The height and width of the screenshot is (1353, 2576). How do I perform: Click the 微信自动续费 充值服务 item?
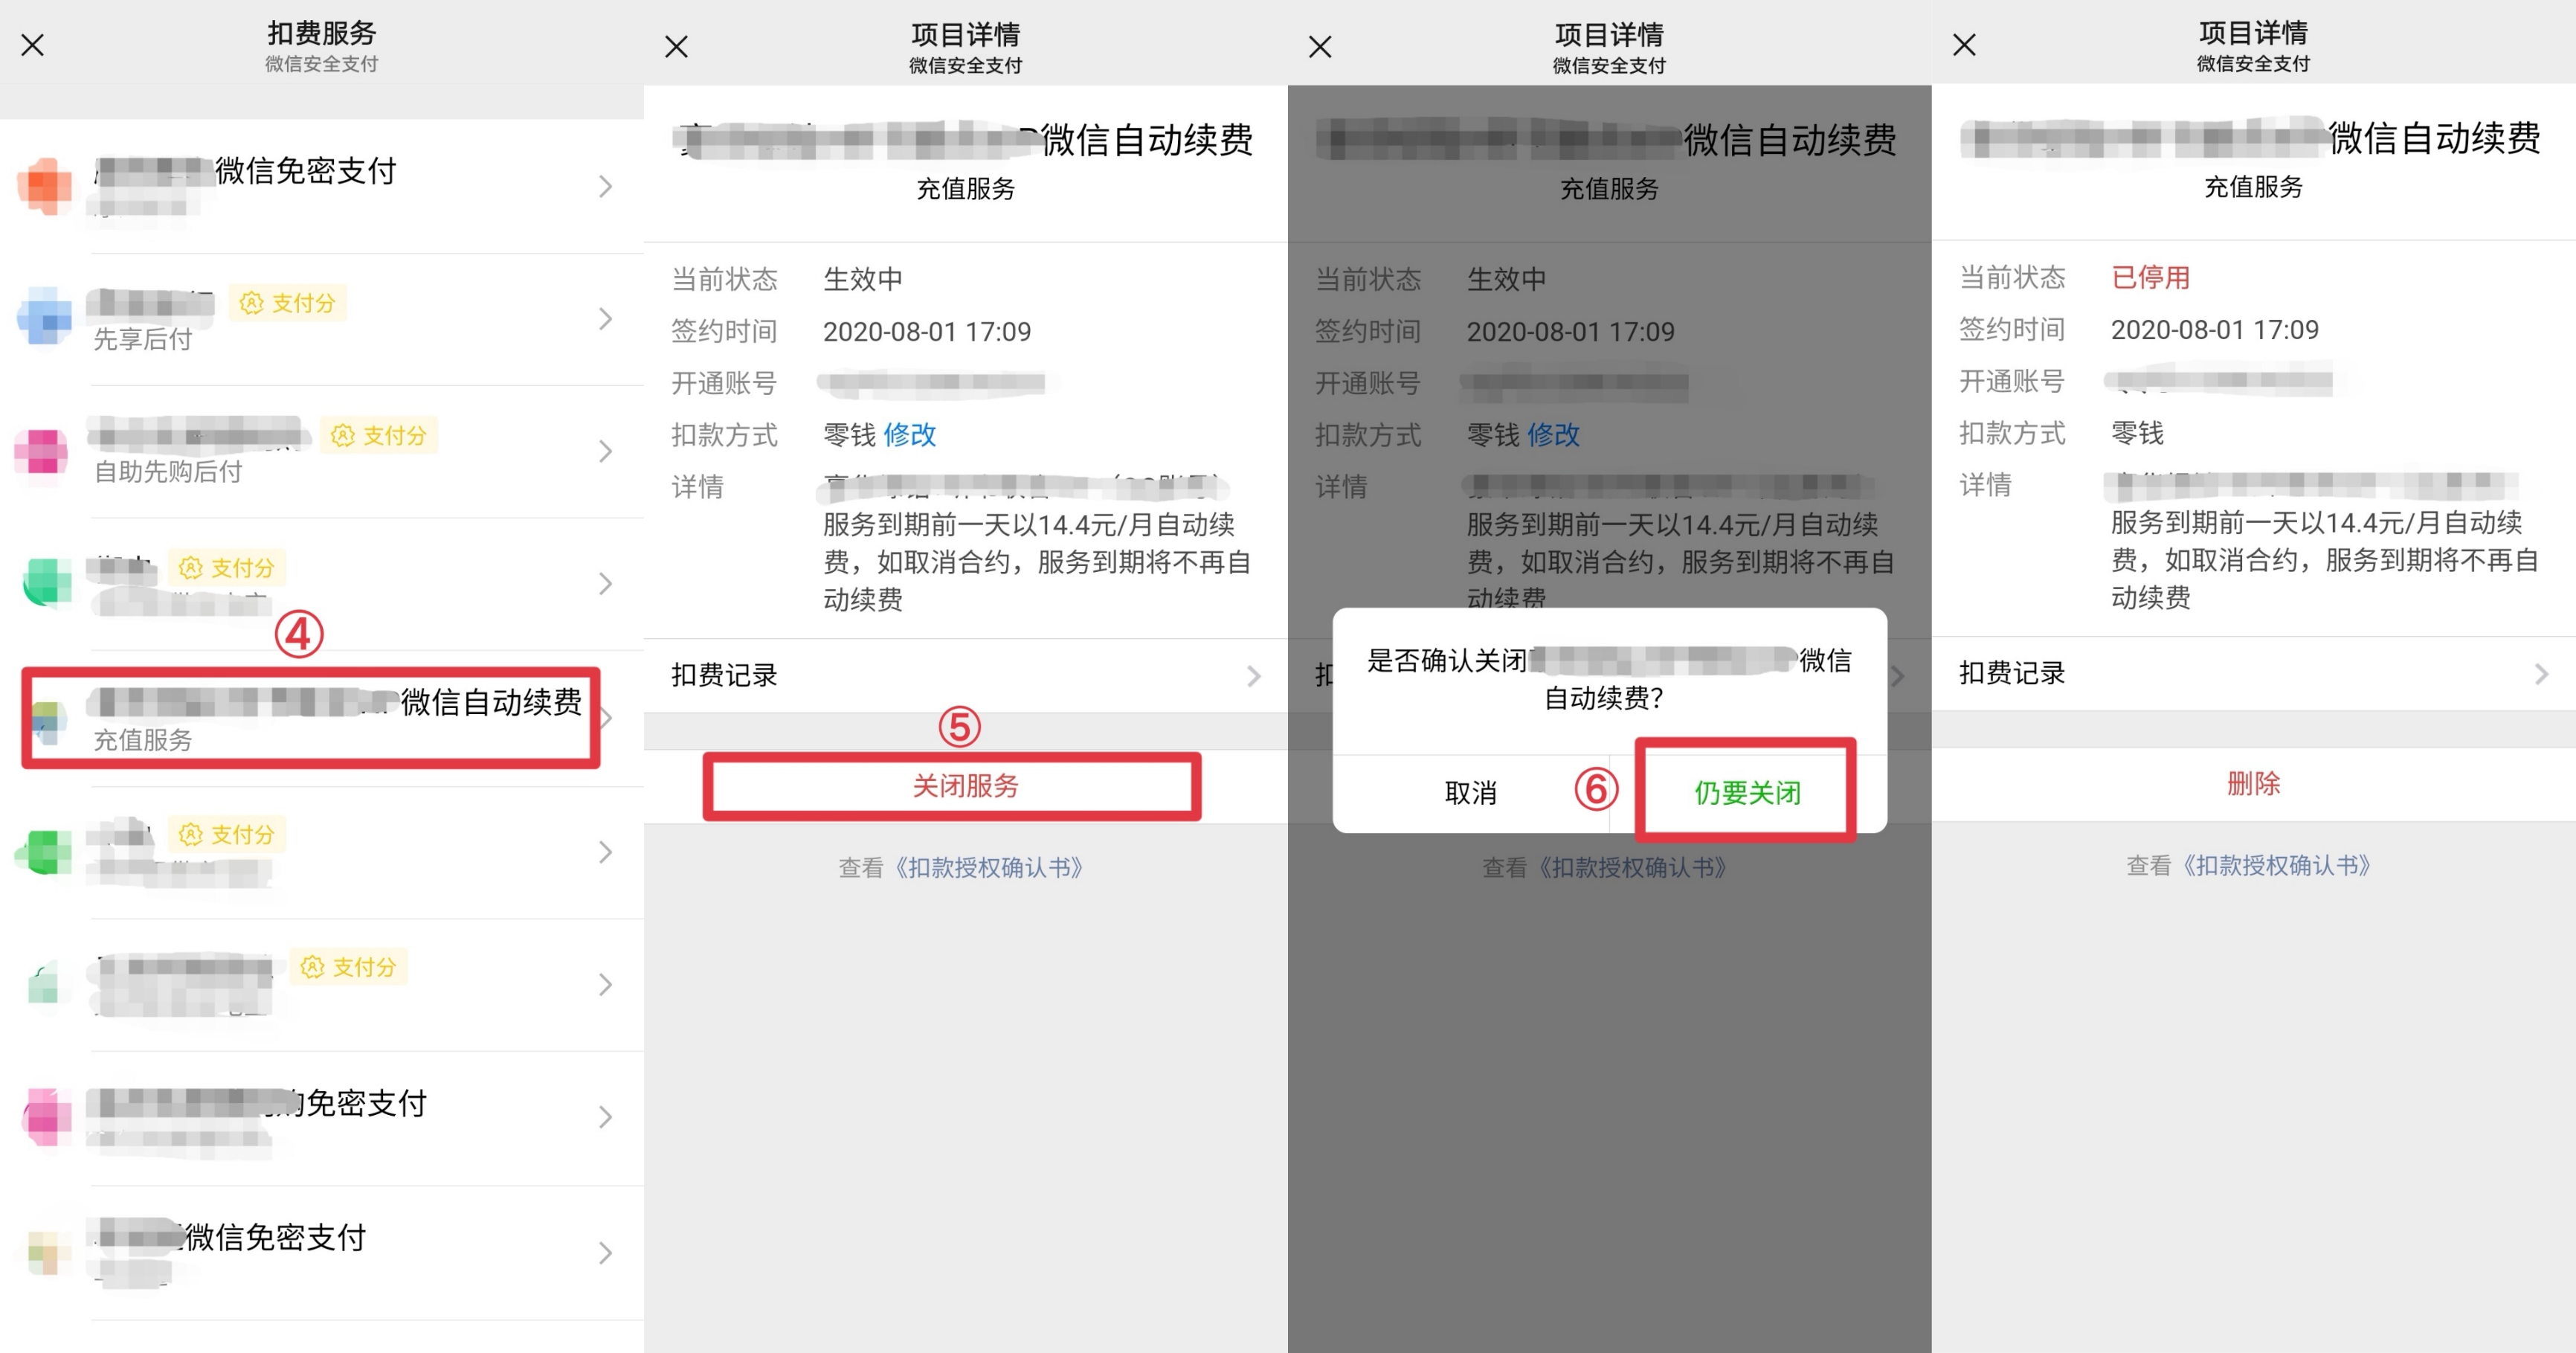(322, 716)
